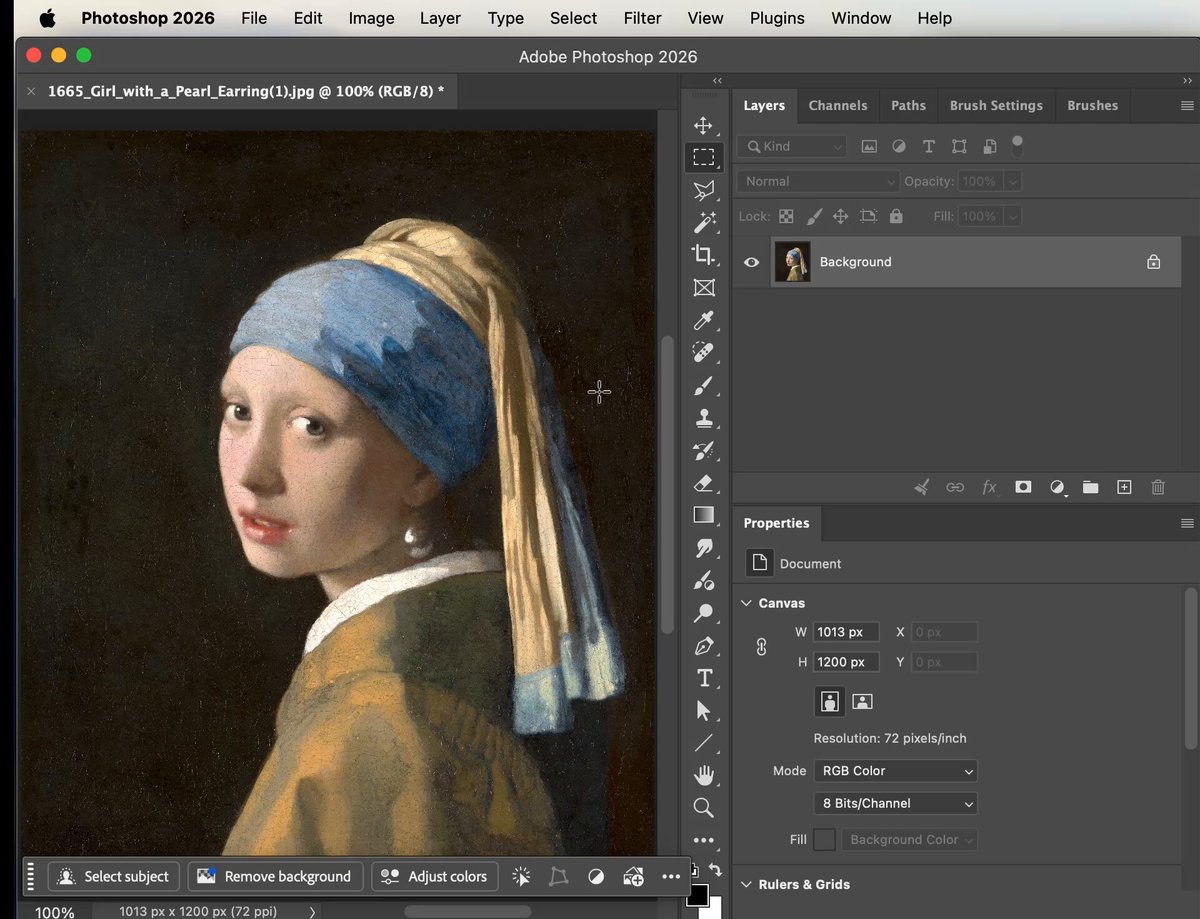This screenshot has width=1200, height=919.
Task: Click the Select subject button
Action: [115, 876]
